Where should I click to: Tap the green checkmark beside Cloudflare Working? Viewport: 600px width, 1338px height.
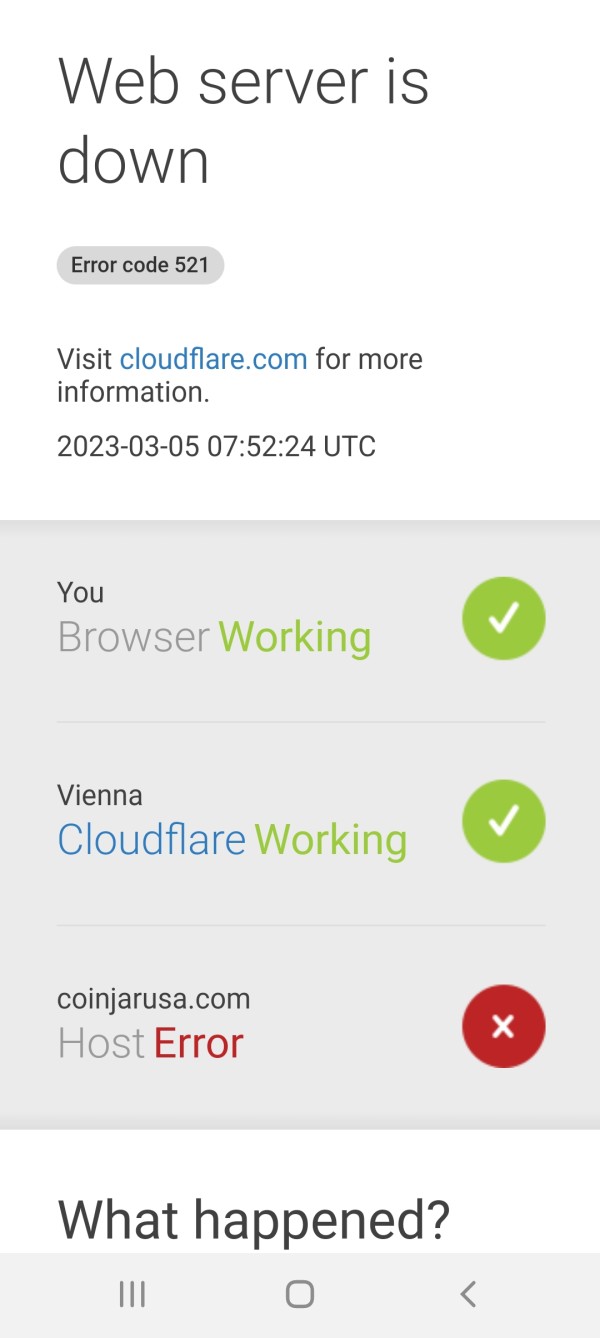(x=504, y=822)
